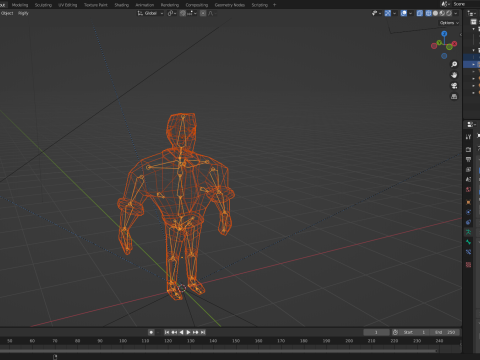Open the Rigify menu in viewport header
The image size is (480, 360).
click(x=23, y=13)
